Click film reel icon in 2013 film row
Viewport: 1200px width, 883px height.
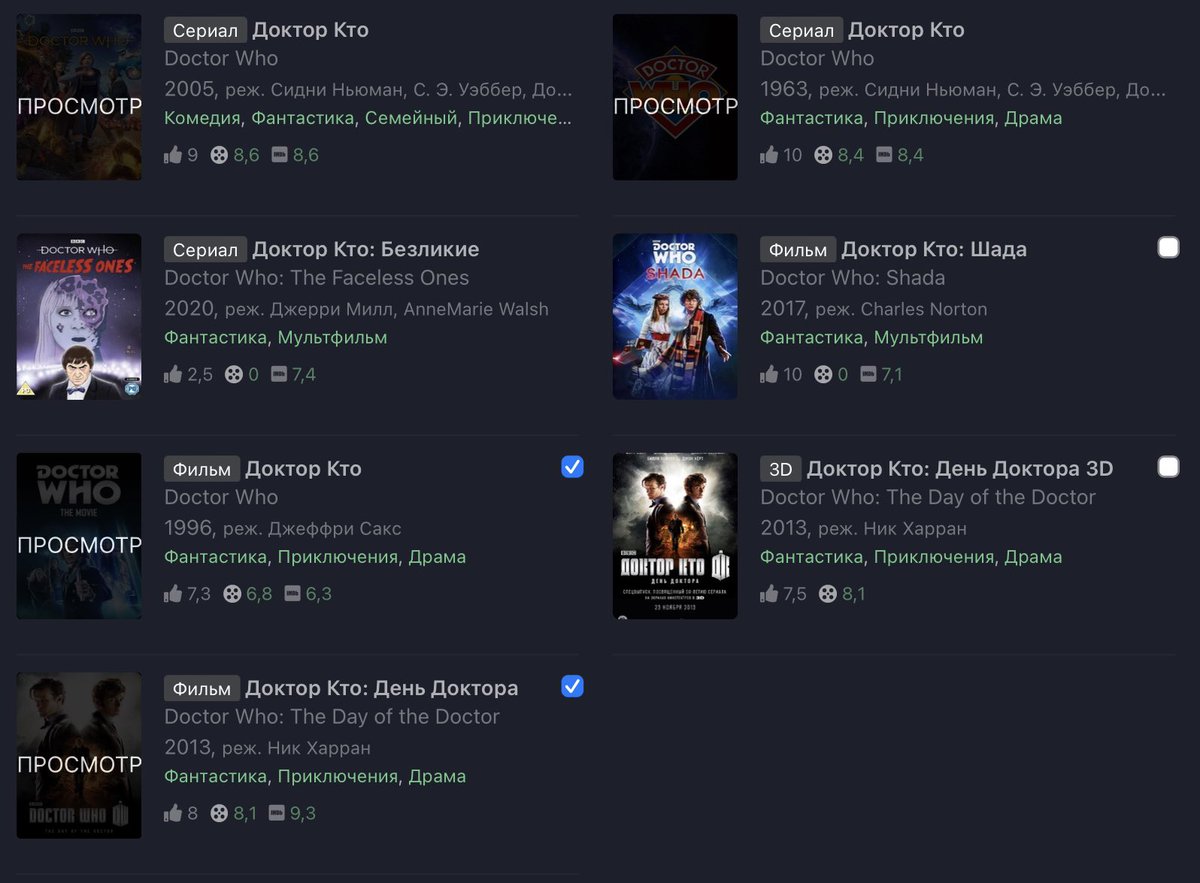(220, 813)
